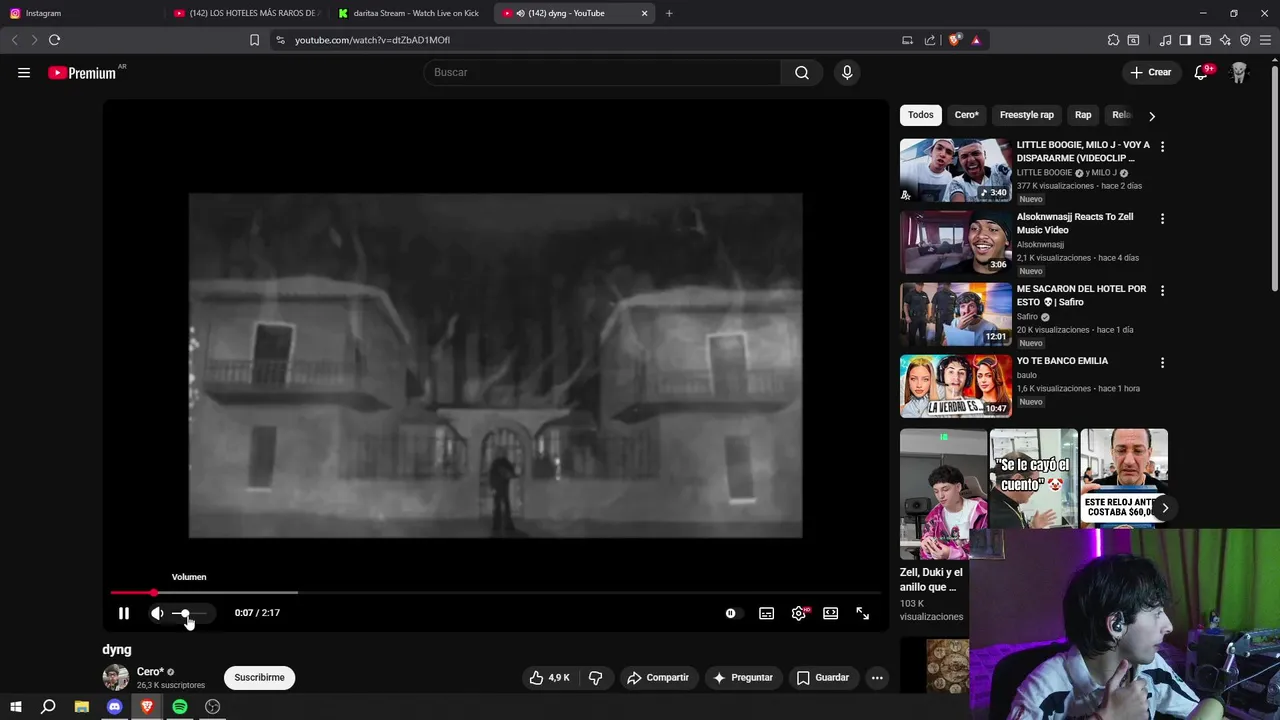
Task: Mute the video using the speaker icon
Action: (157, 613)
